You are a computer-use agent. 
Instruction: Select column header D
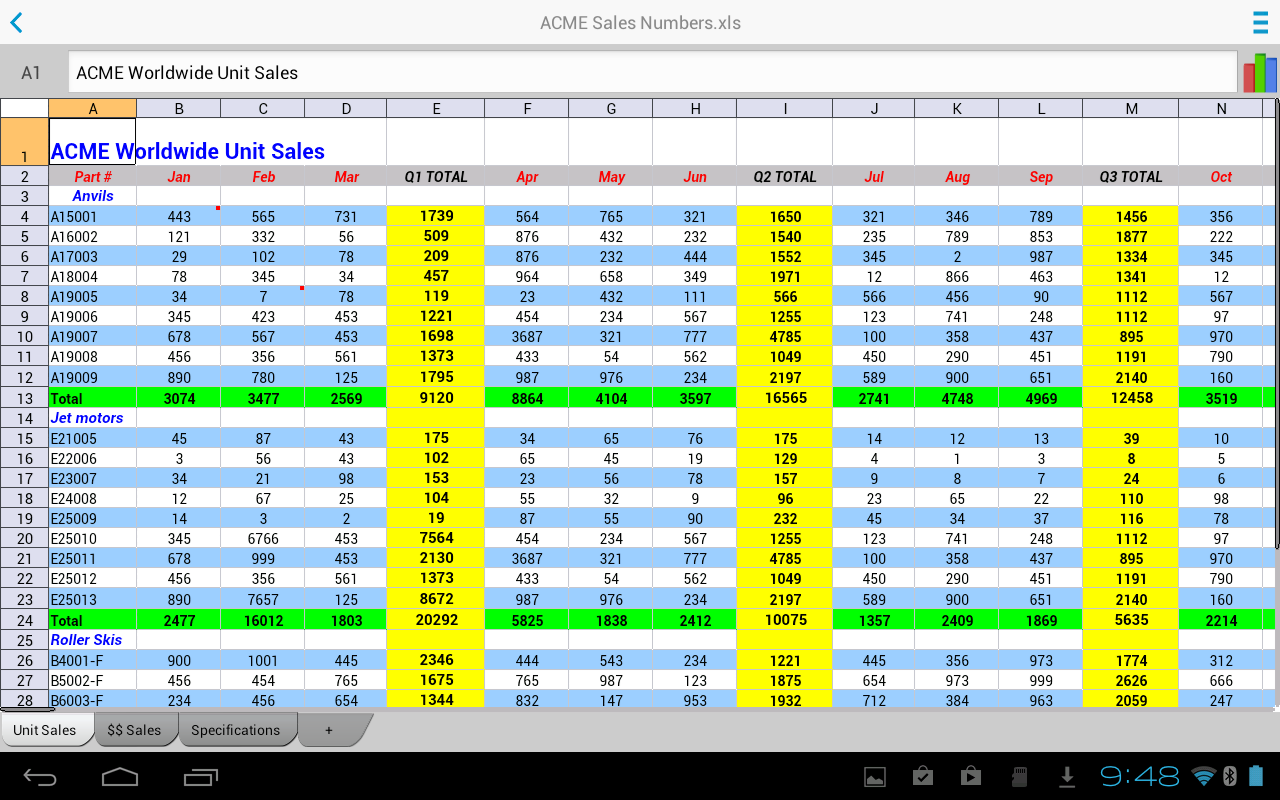(x=346, y=107)
